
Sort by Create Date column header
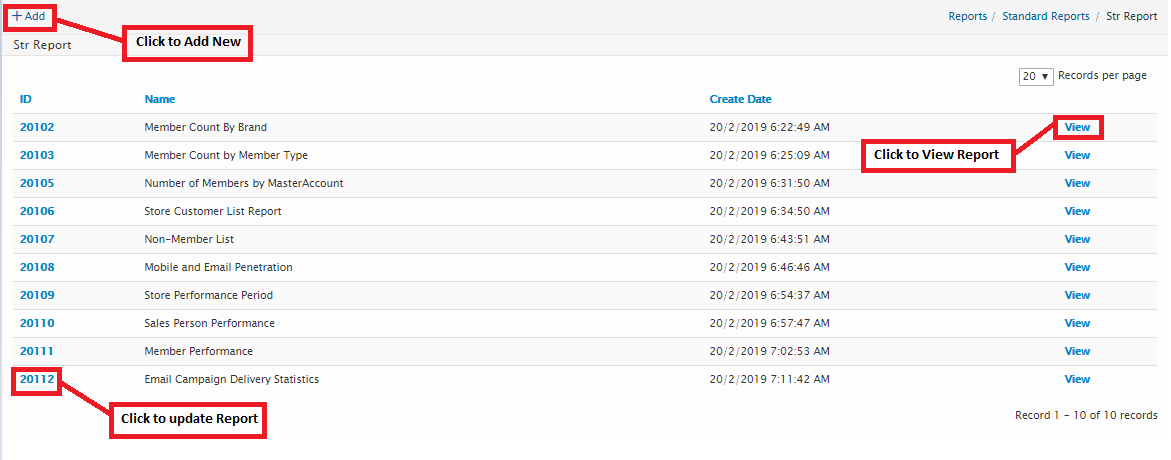pyautogui.click(x=740, y=99)
